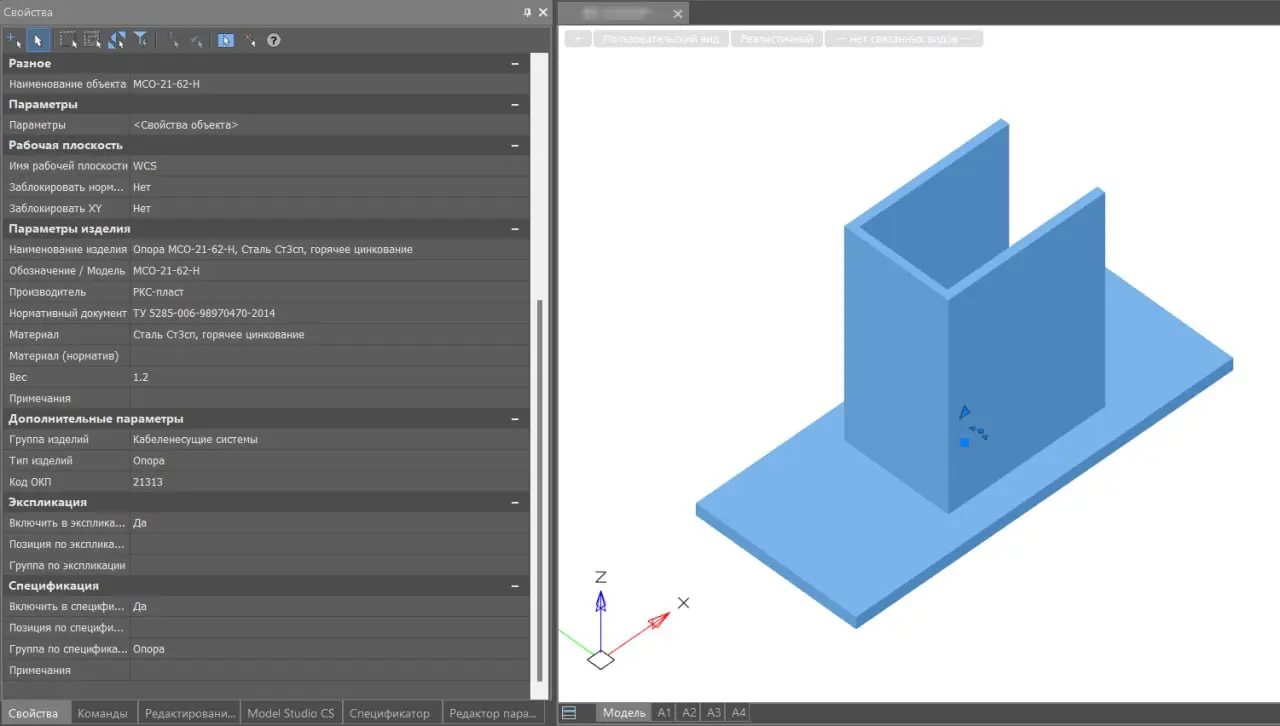
Task: Click the add-to-selection plus cursor icon
Action: tap(13, 40)
